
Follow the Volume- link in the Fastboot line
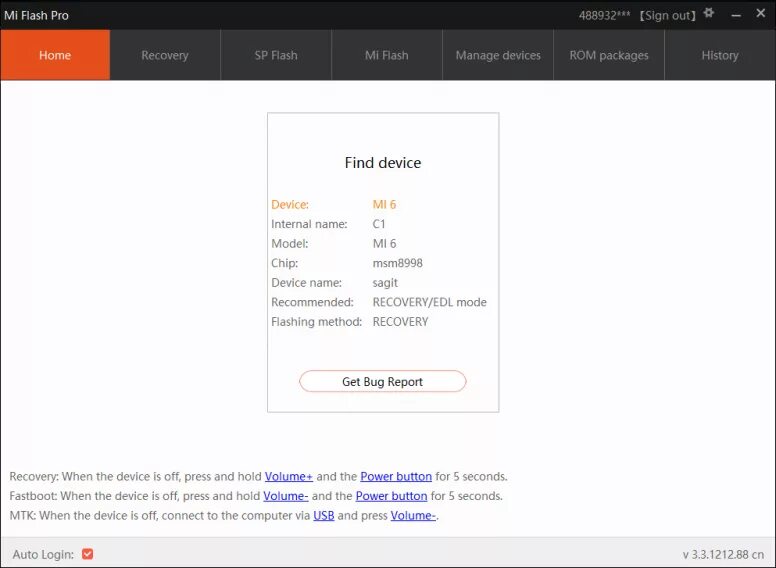(286, 496)
